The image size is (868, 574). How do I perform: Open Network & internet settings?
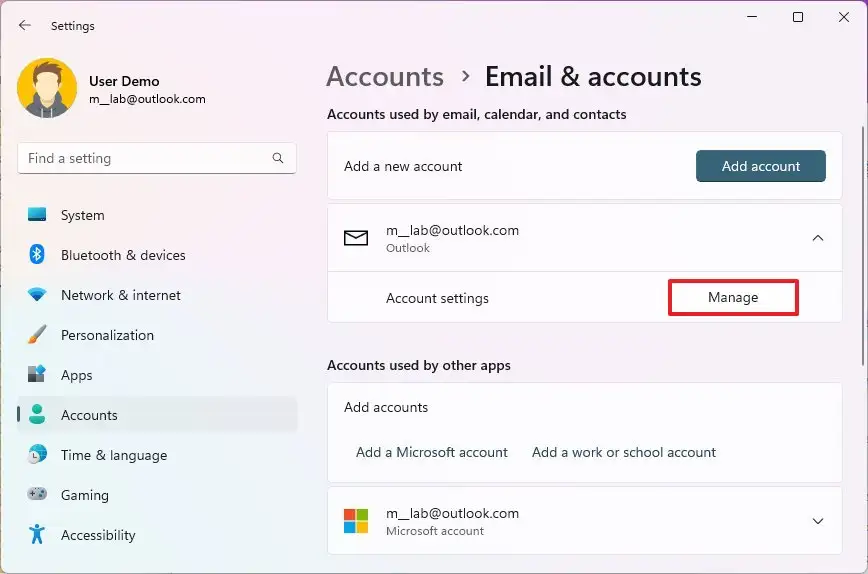157,294
